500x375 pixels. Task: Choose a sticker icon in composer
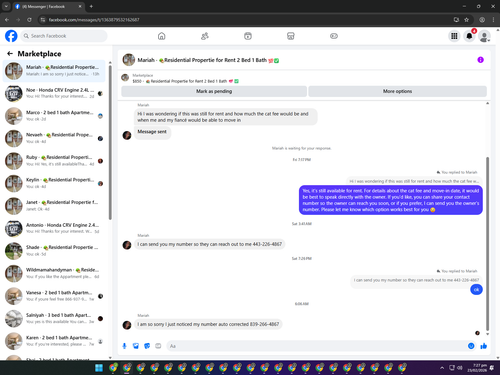[147, 346]
